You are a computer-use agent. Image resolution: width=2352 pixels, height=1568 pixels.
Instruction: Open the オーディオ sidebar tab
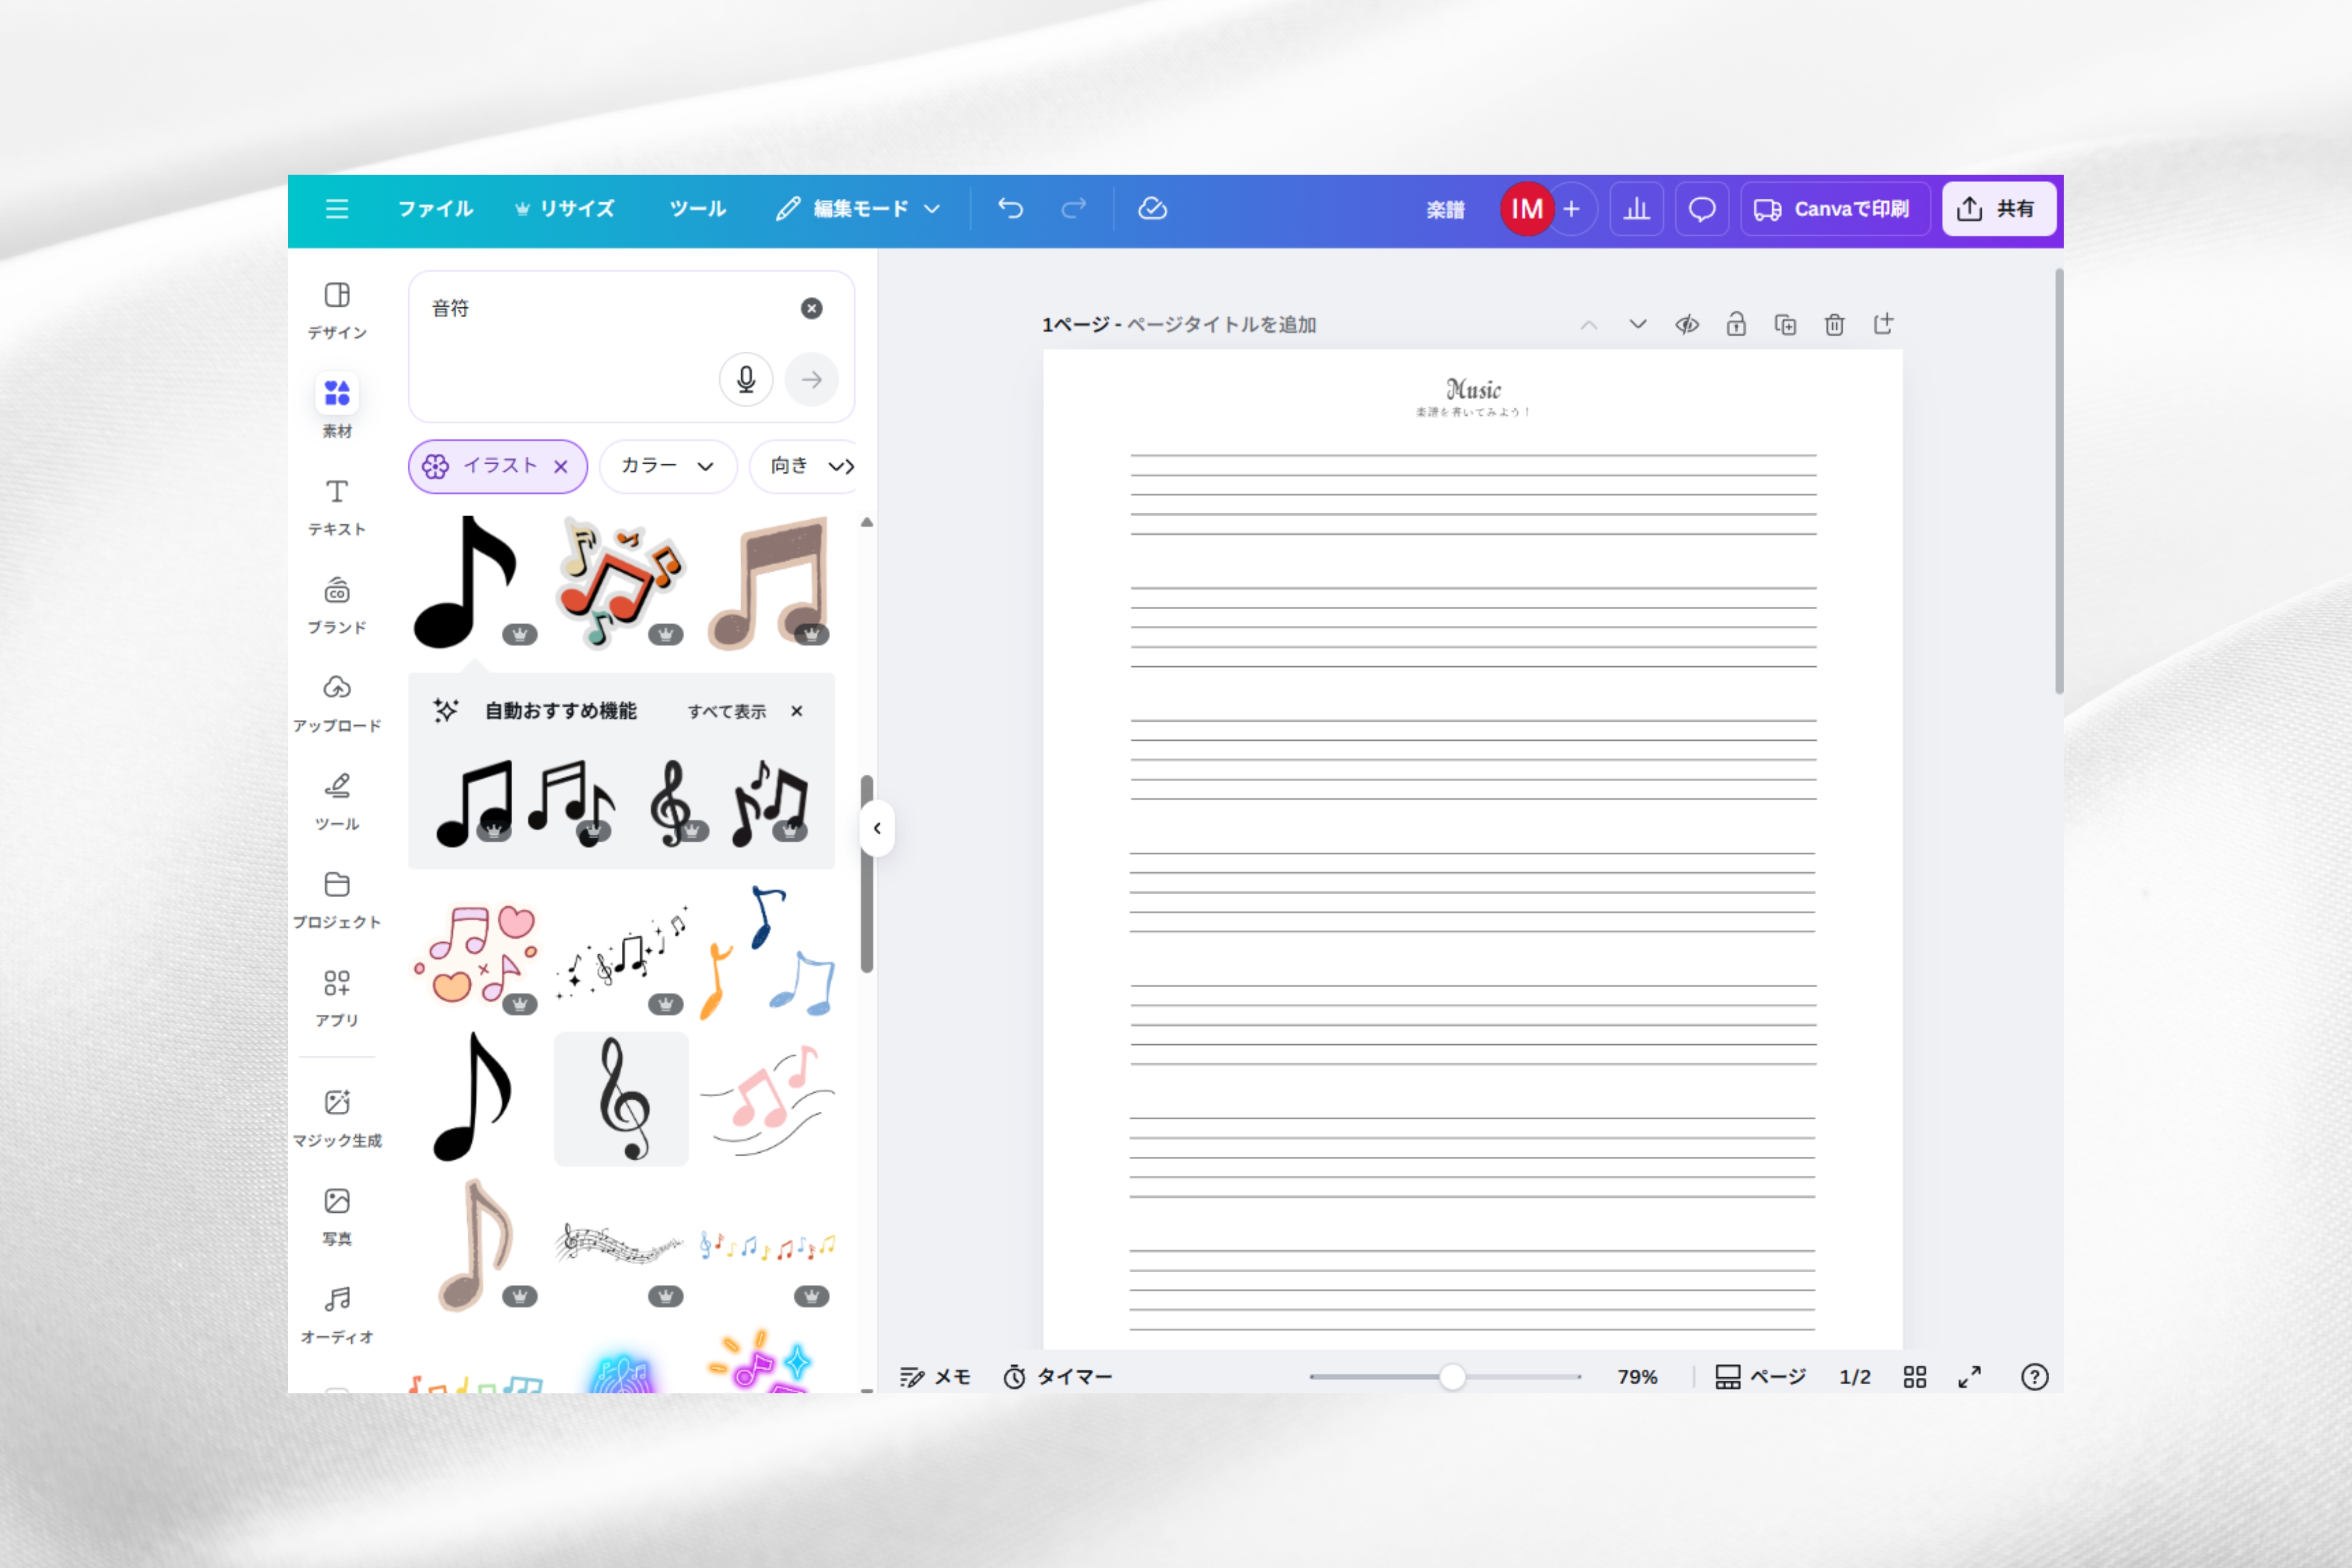337,1315
